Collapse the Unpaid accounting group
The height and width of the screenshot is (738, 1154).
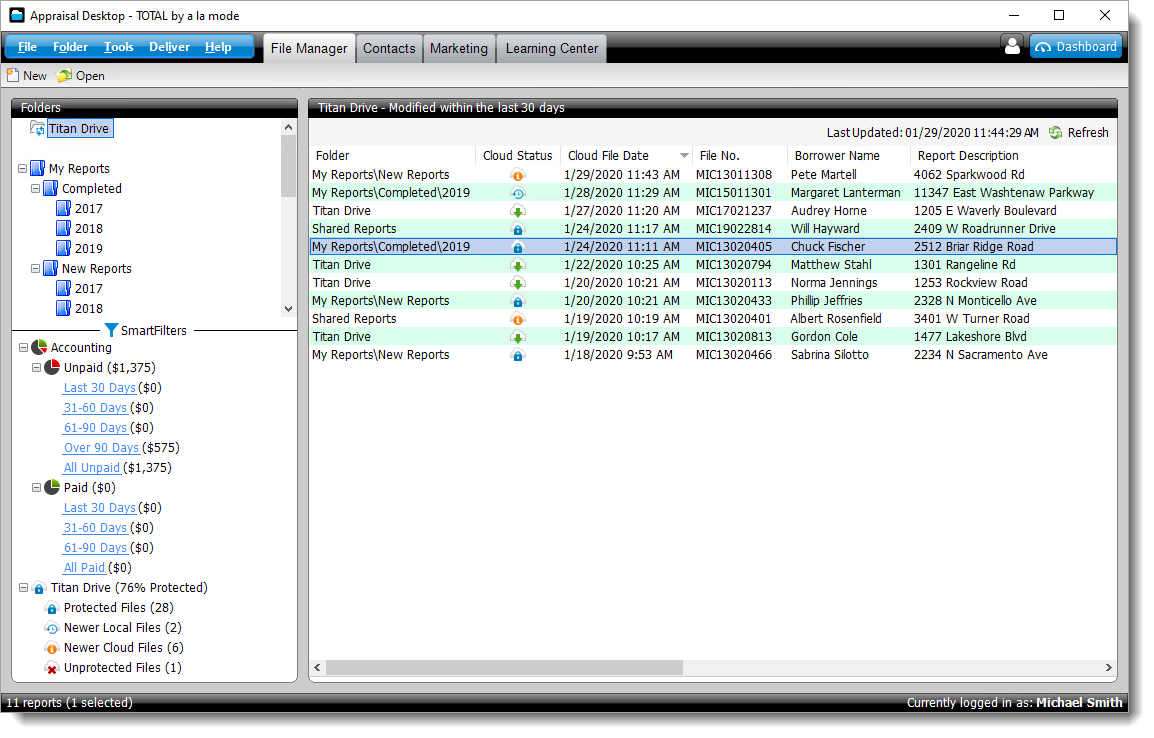pos(37,368)
